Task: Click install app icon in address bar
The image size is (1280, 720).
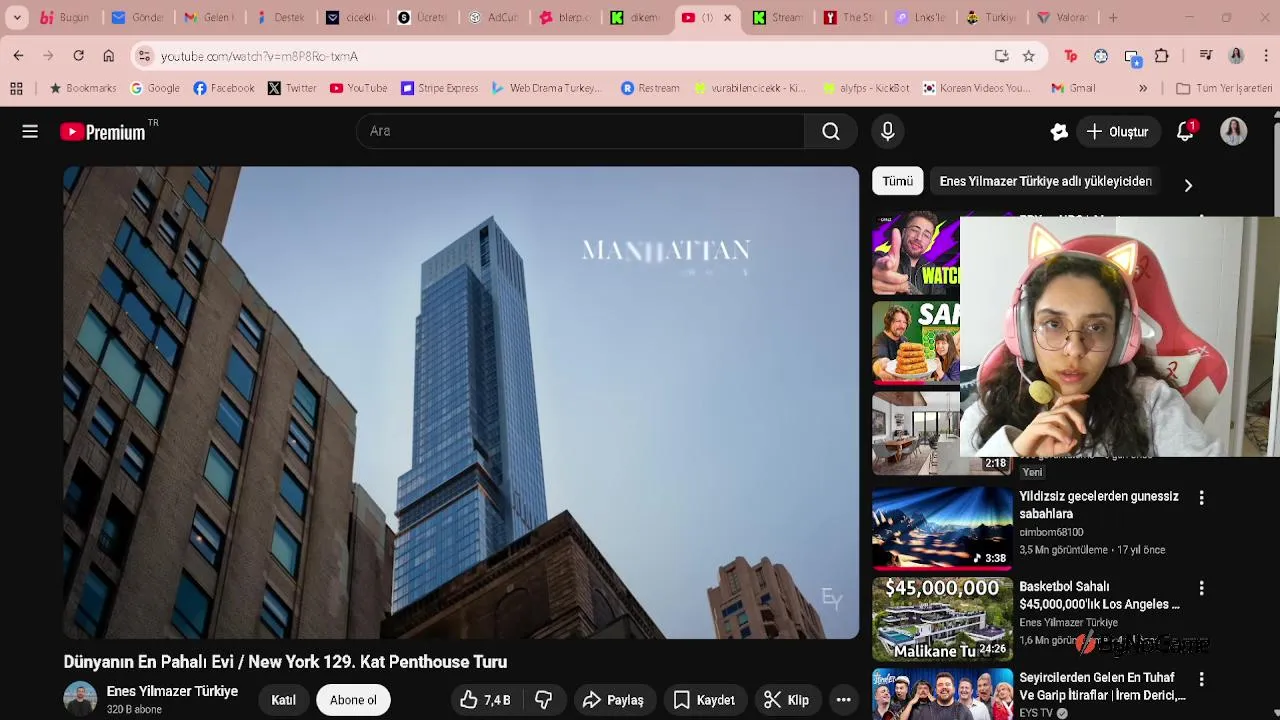Action: tap(1001, 56)
